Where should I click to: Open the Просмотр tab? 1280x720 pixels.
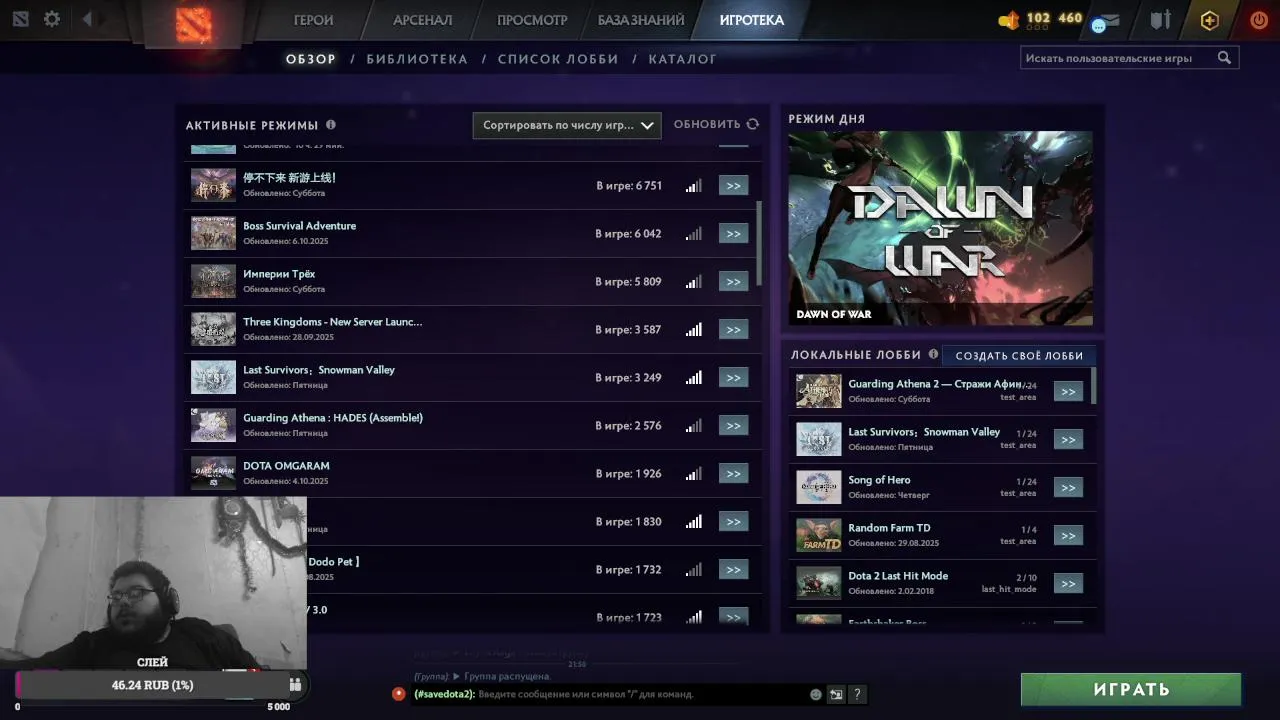click(532, 20)
